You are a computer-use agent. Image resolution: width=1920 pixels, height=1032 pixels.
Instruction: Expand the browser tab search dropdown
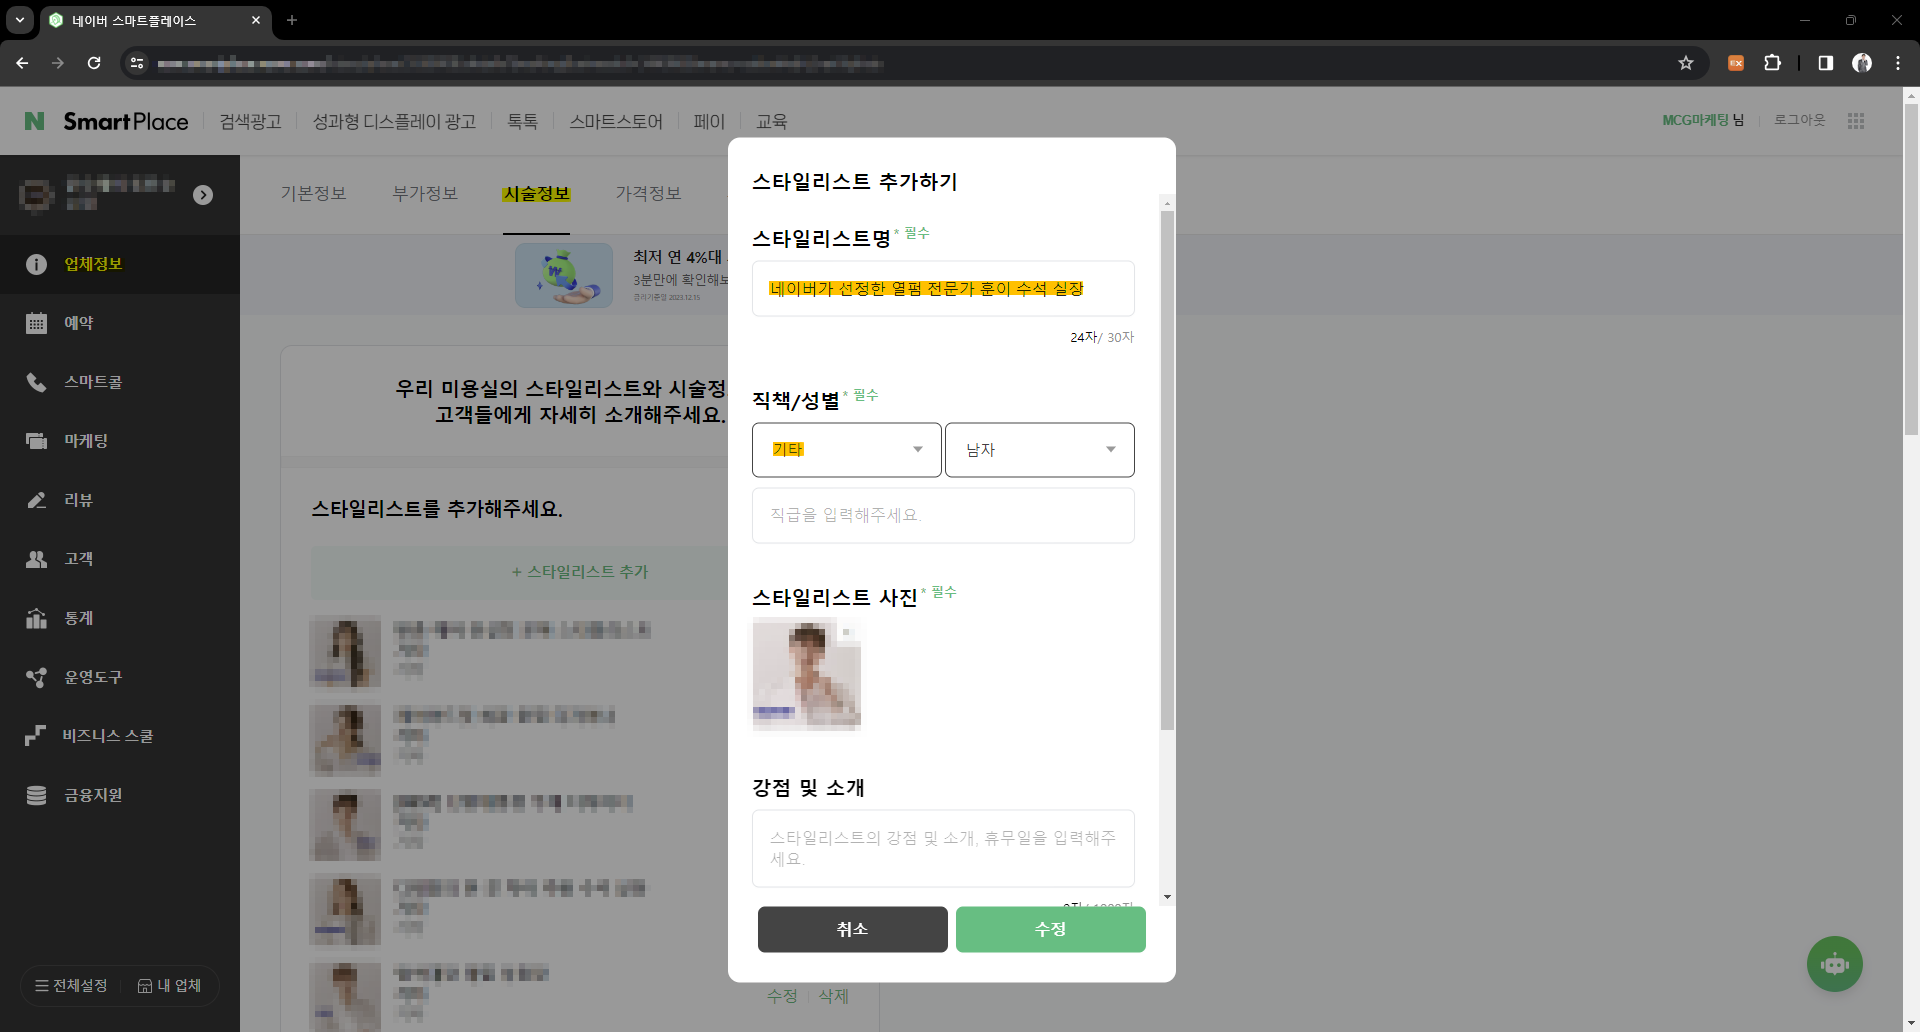coord(19,20)
